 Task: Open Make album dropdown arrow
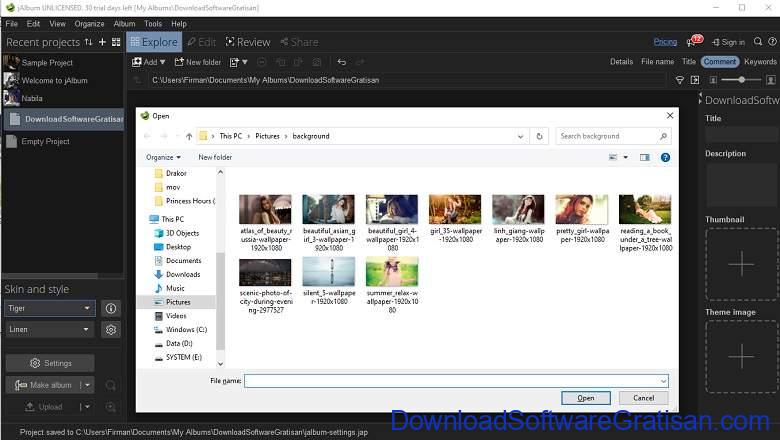click(87, 385)
